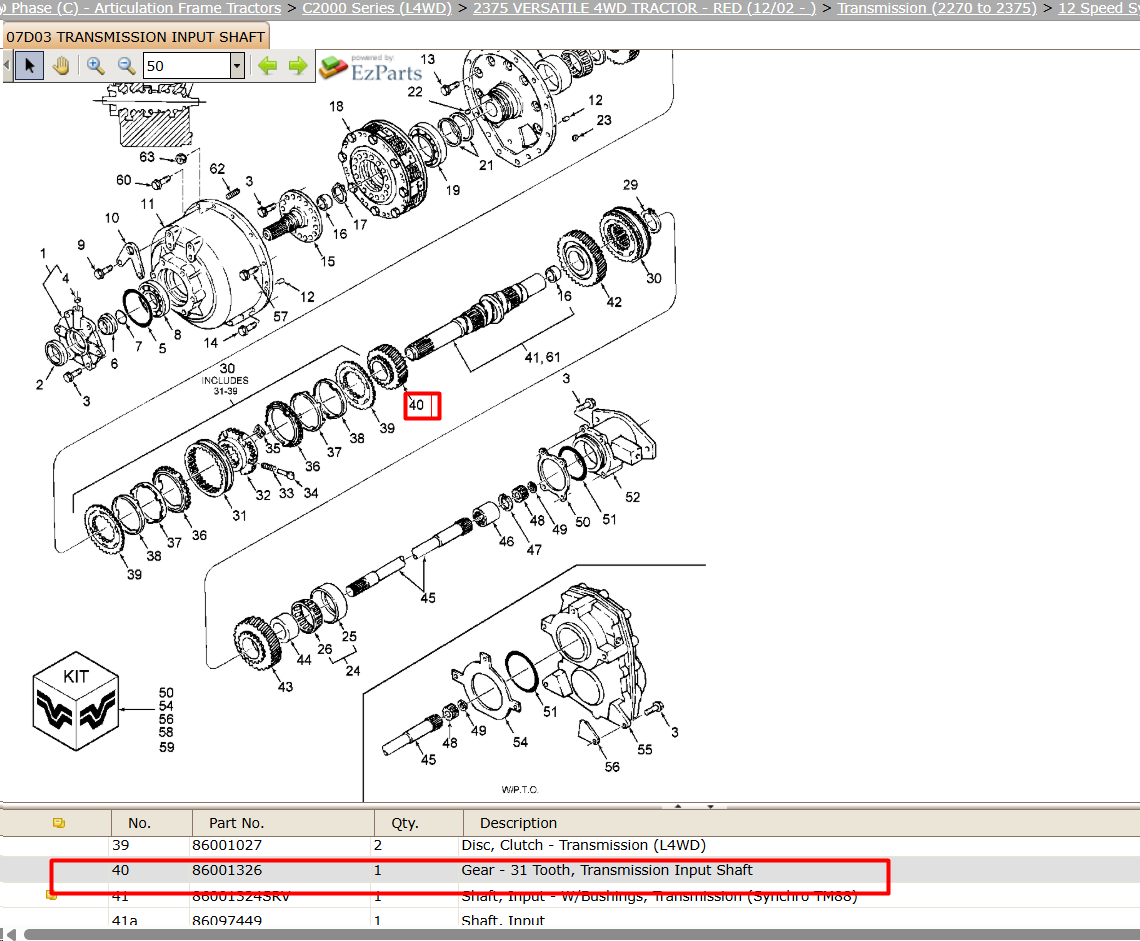Click description Disc, Clutch - Transmission (L4WD)

(x=583, y=845)
